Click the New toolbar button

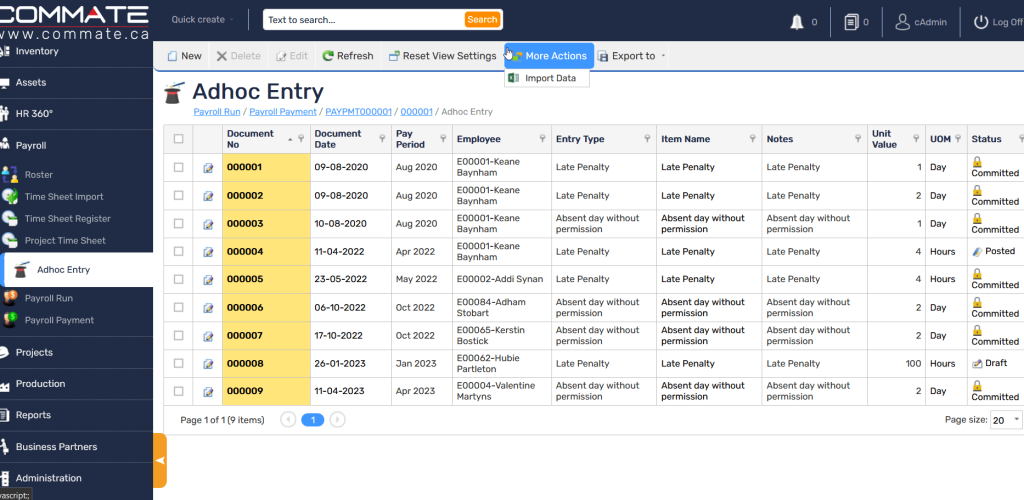[185, 56]
